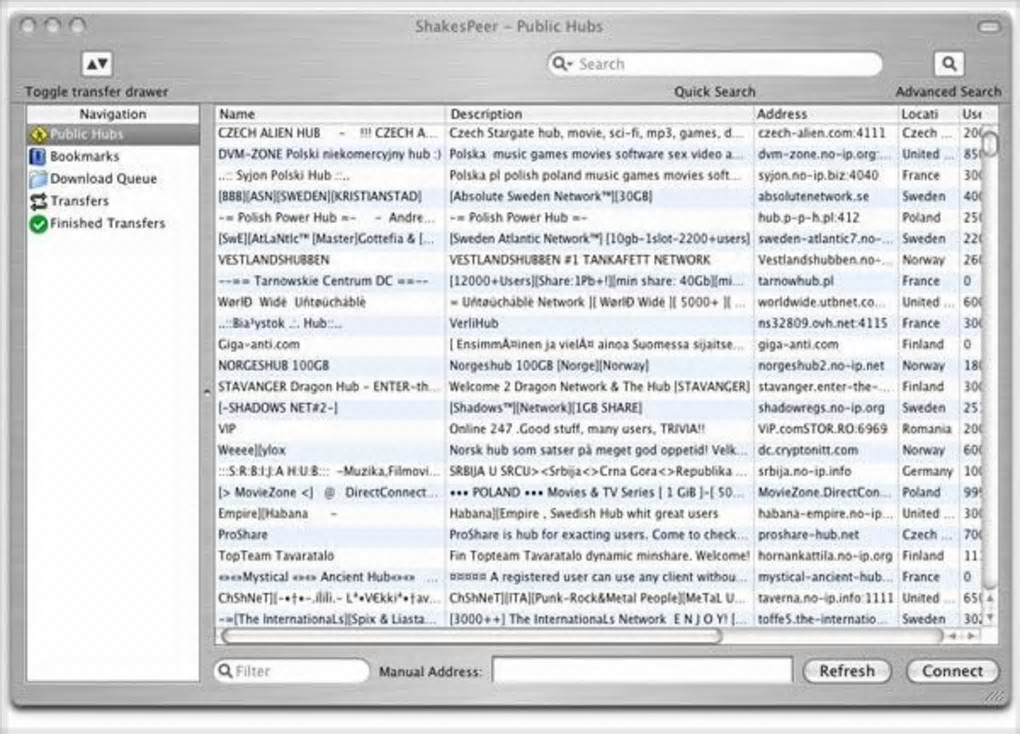
Task: Open the Quick Search magnifier dropdown
Action: coord(561,64)
